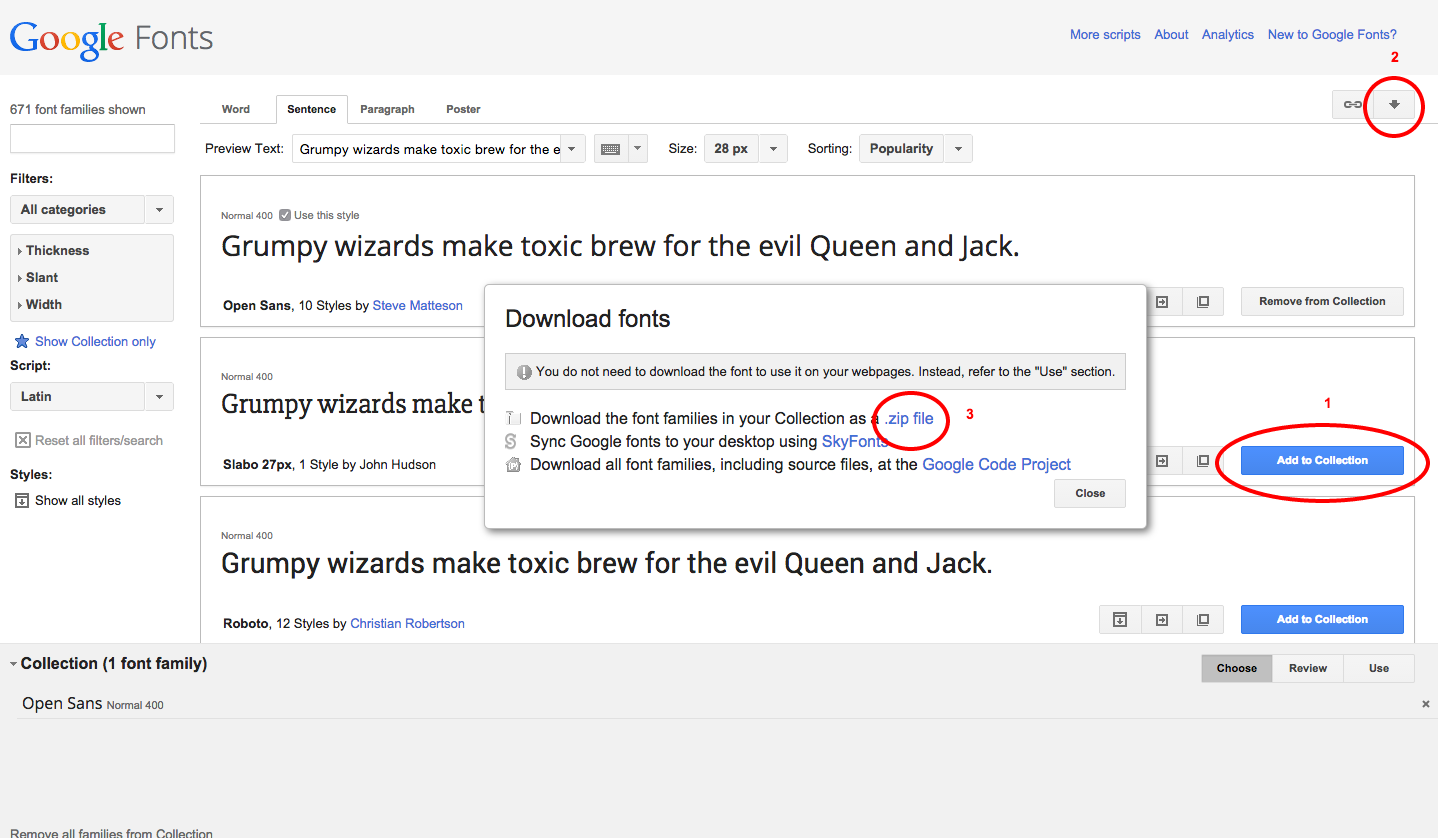Click the Quick-use arrow icon on the Roboto row
Image resolution: width=1438 pixels, height=838 pixels.
tap(1162, 619)
